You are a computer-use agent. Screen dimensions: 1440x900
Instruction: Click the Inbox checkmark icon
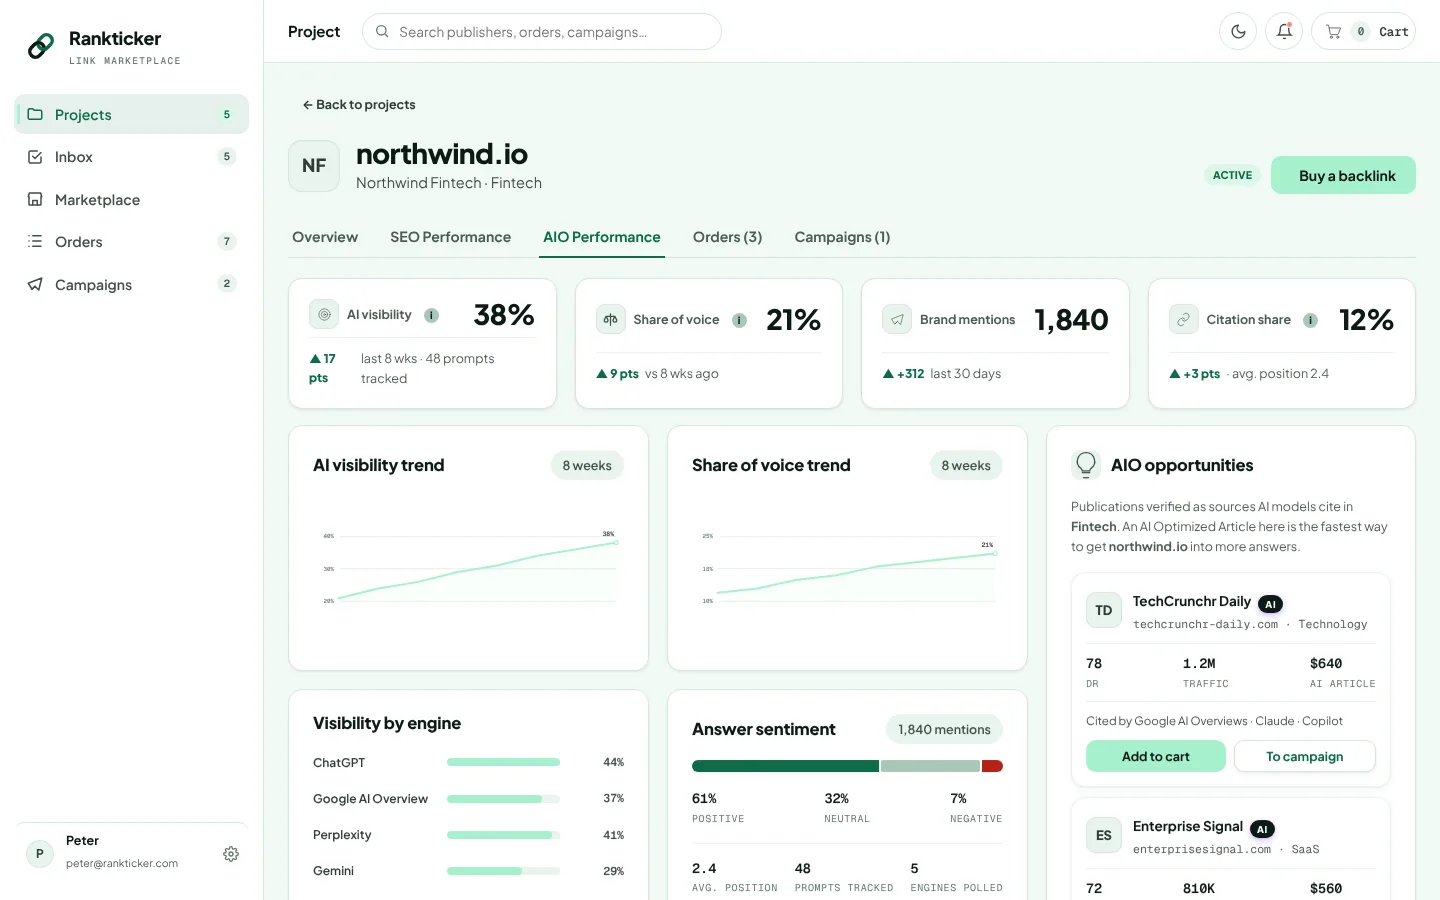tap(35, 157)
